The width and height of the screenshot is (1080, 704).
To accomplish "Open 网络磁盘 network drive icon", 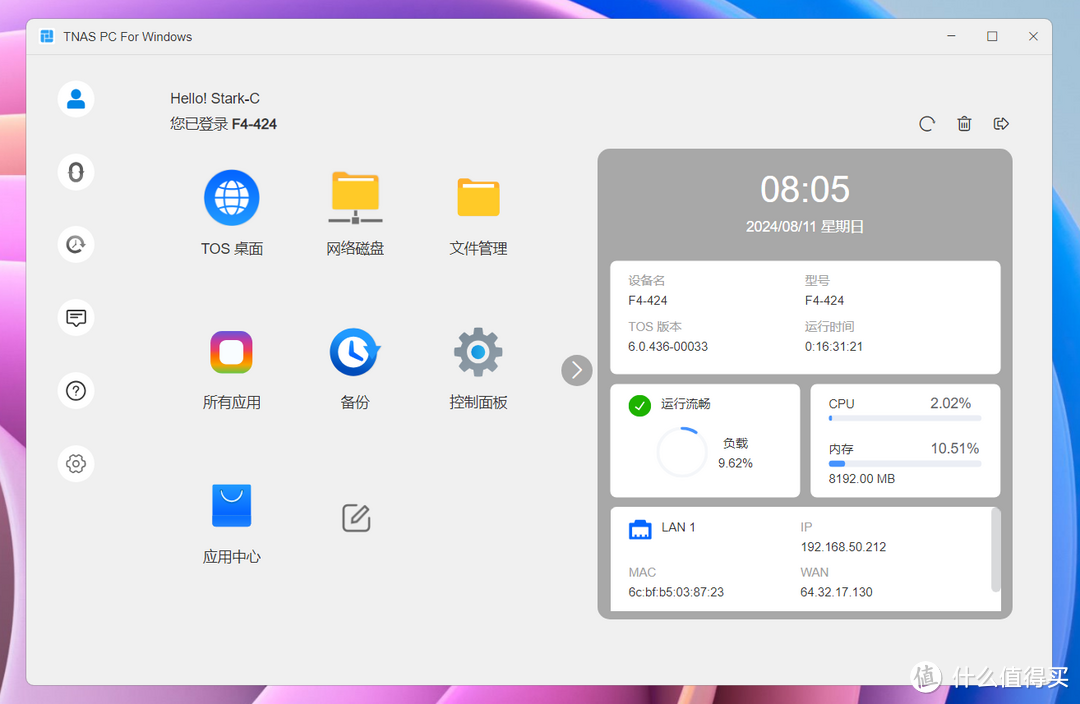I will pyautogui.click(x=355, y=198).
